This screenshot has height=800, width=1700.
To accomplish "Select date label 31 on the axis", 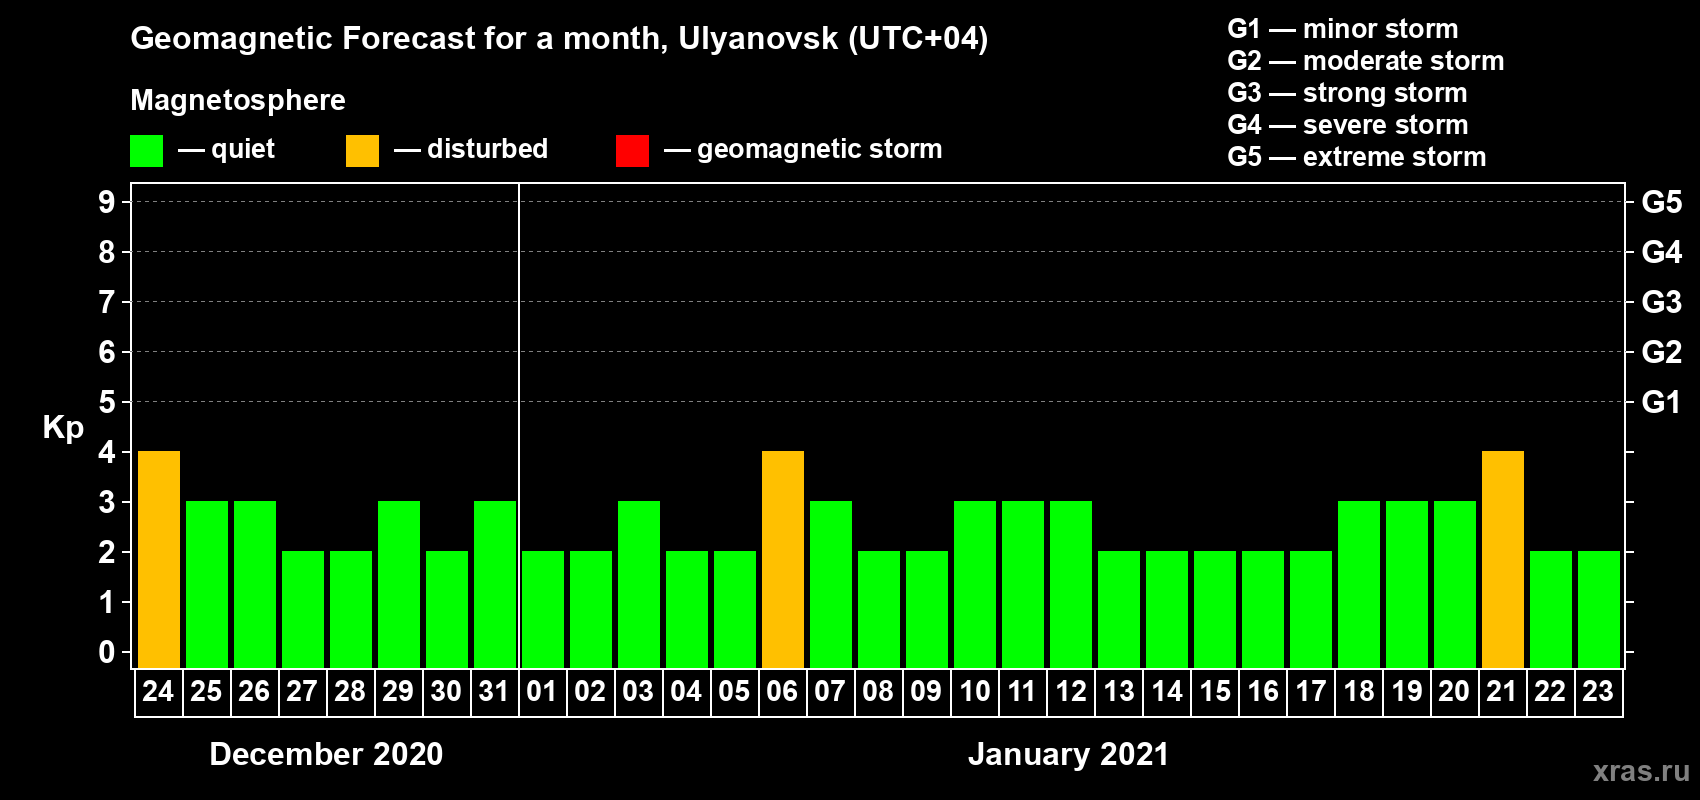I will (494, 692).
